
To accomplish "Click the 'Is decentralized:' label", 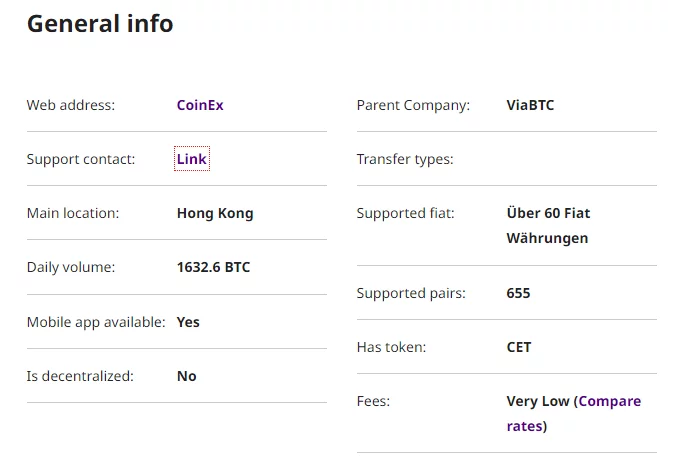I will pyautogui.click(x=82, y=376).
